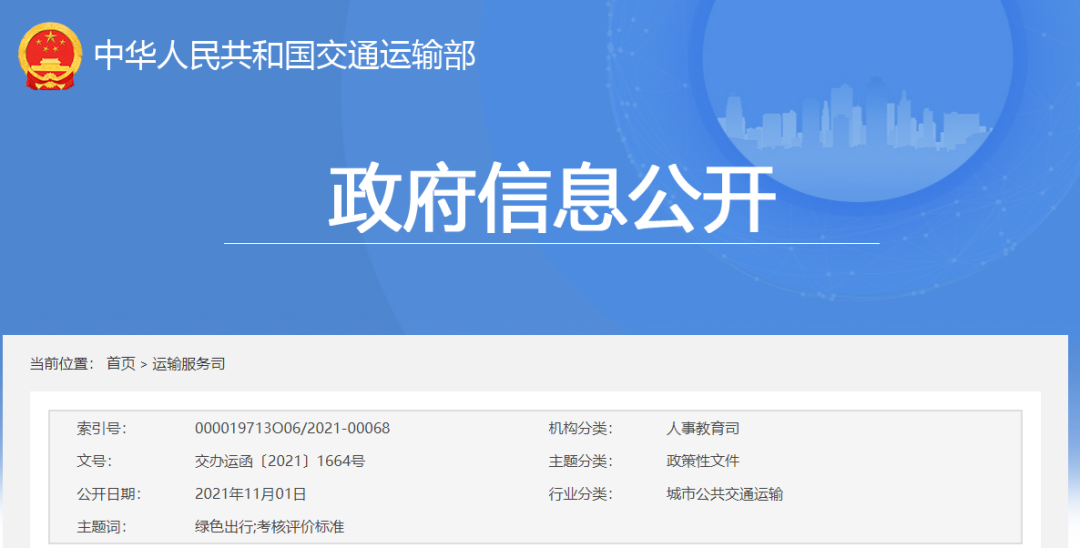The height and width of the screenshot is (548, 1080).
Task: Click the 机构分类 field label
Action: (581, 428)
